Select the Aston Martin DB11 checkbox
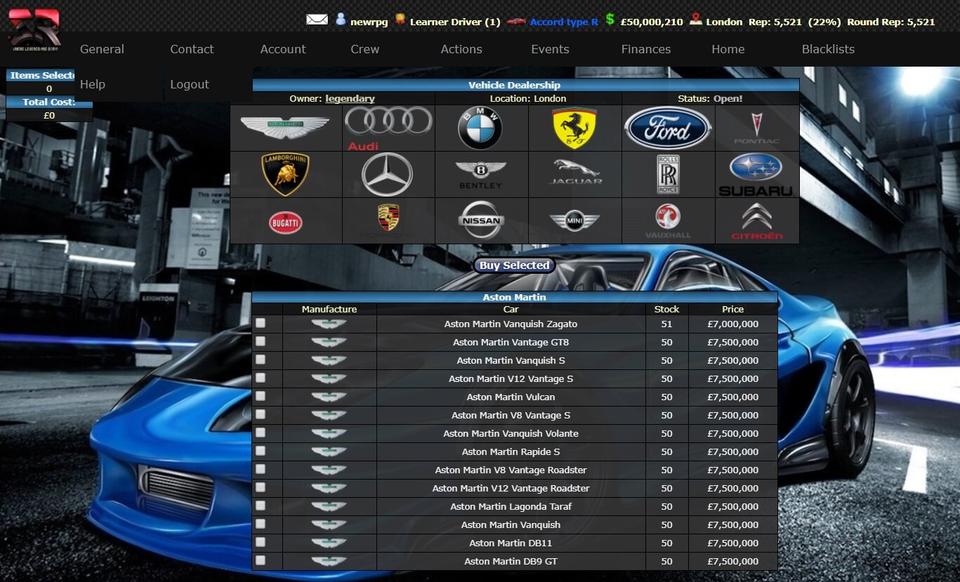Viewport: 960px width, 582px height. click(x=261, y=543)
